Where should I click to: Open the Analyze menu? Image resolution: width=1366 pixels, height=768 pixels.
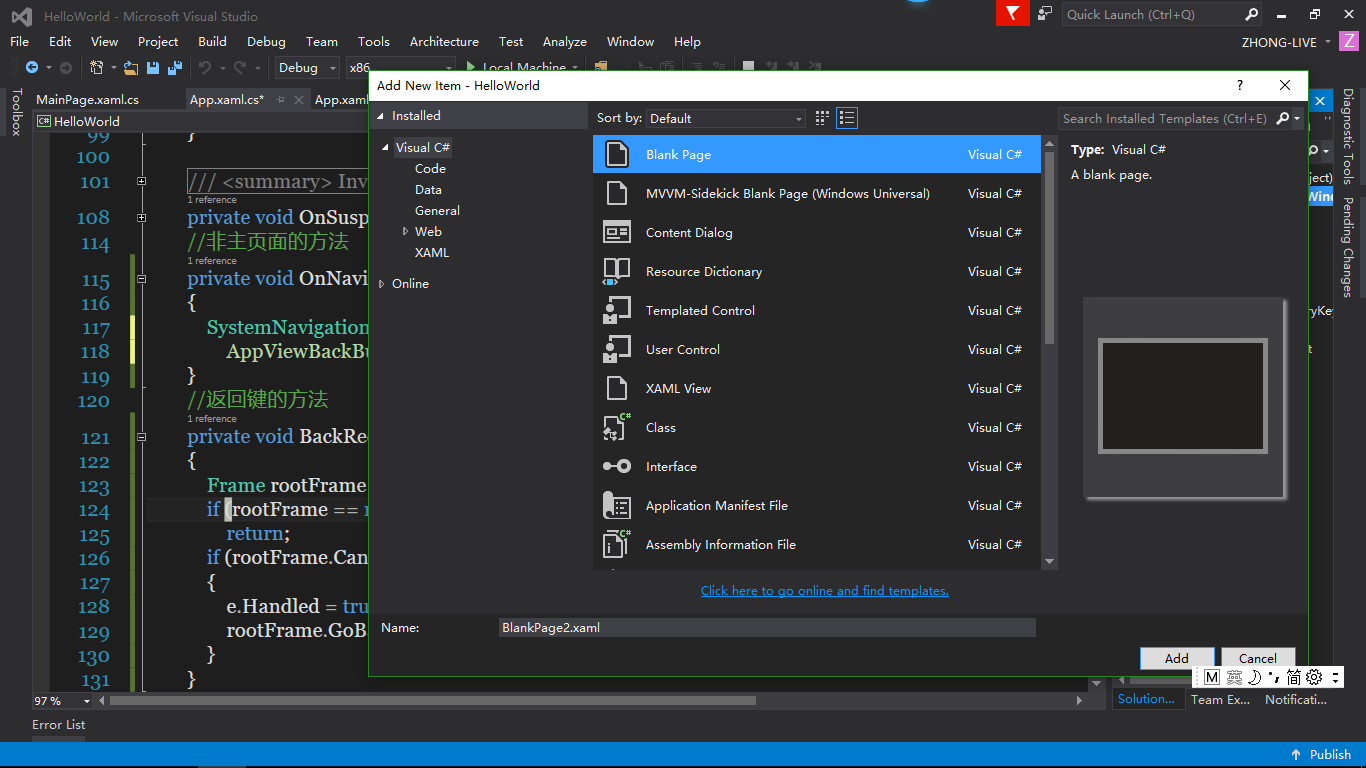pos(565,41)
